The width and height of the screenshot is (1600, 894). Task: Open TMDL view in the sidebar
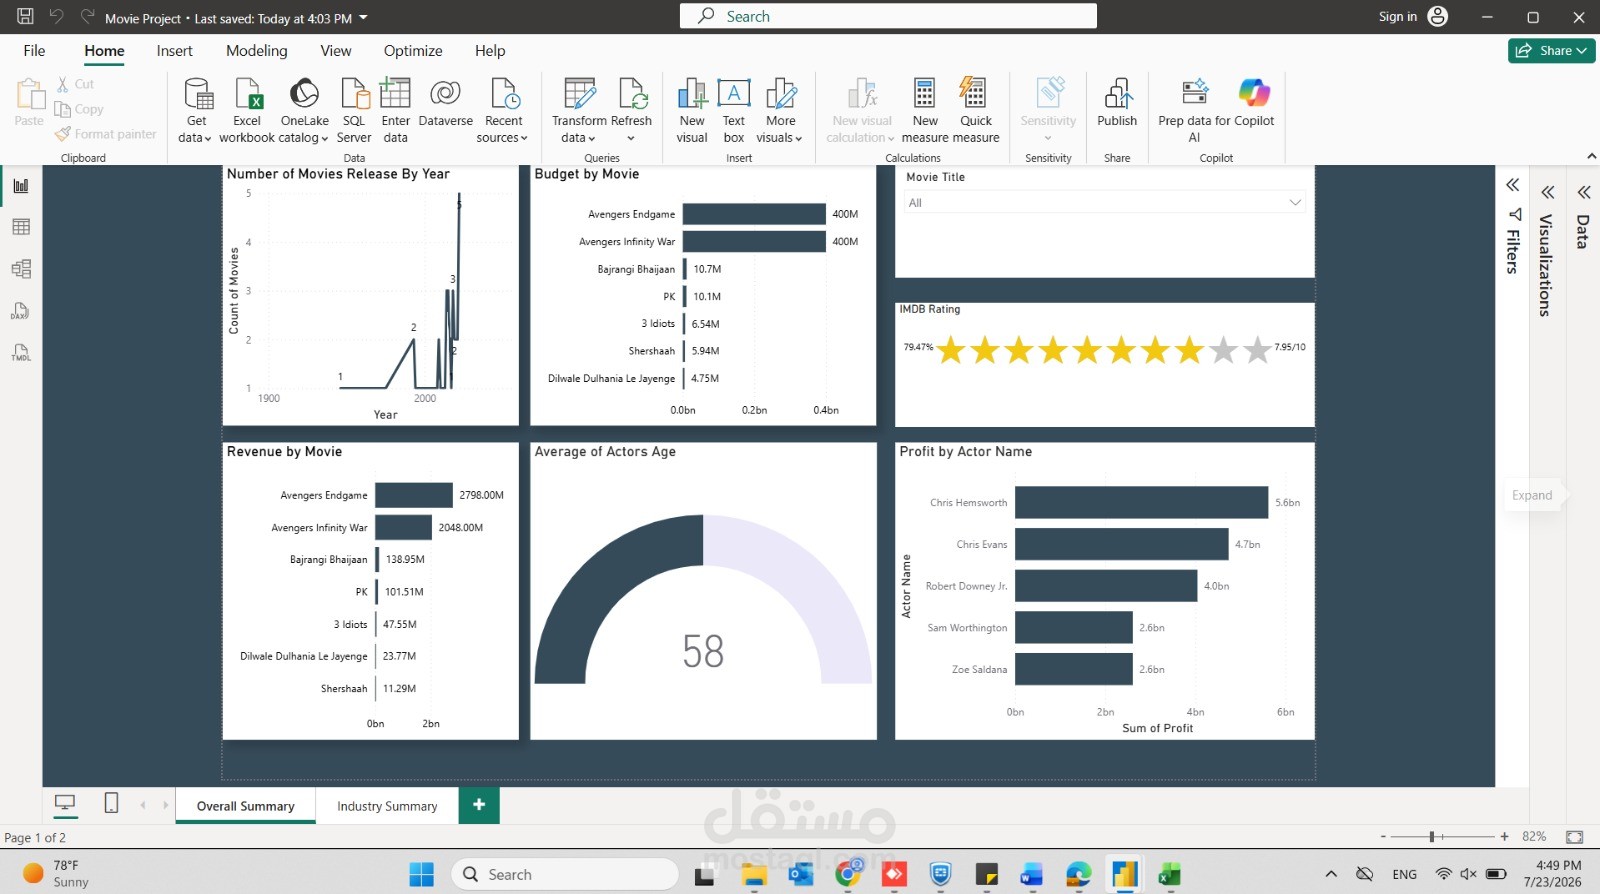click(x=21, y=353)
